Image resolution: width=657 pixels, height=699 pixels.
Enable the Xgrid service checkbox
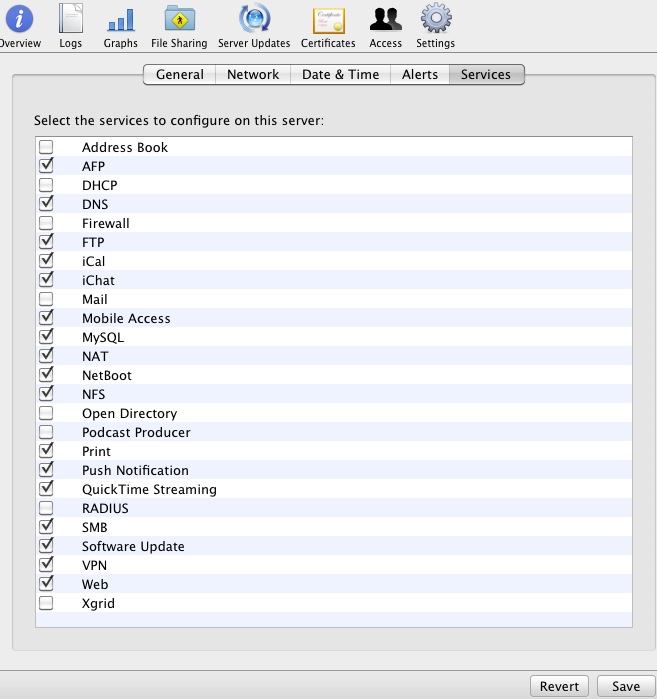(46, 603)
